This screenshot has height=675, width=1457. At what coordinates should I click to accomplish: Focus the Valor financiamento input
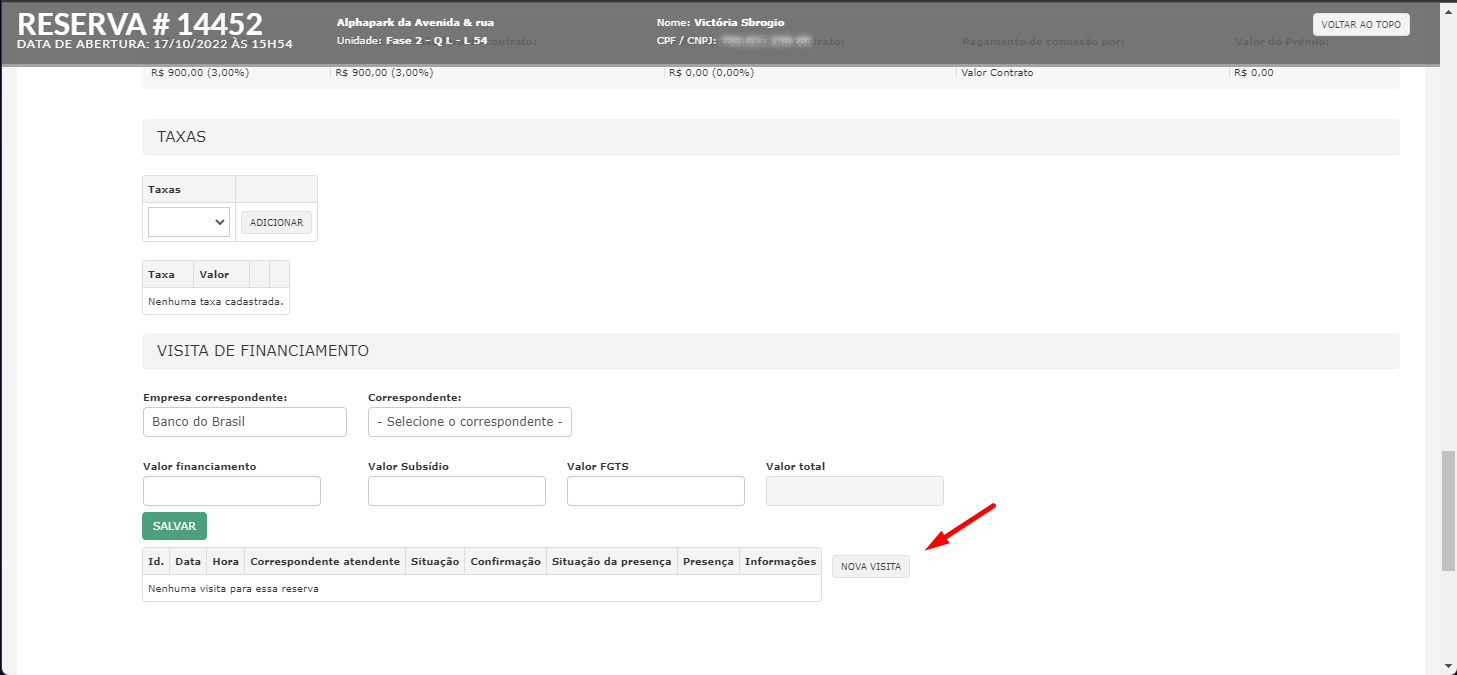pos(232,491)
